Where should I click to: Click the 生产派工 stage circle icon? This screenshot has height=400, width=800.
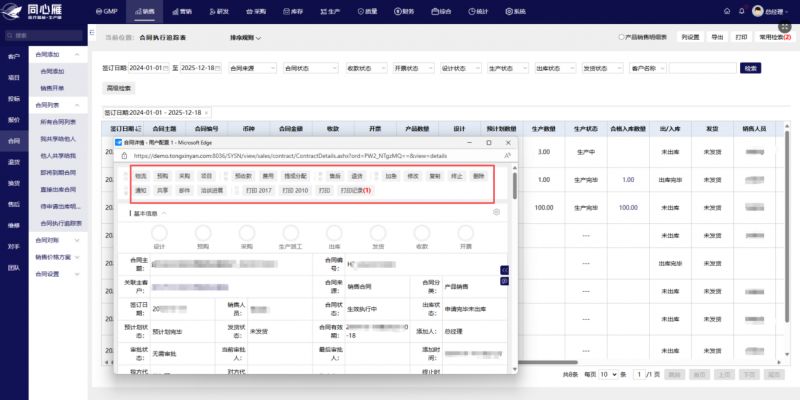pyautogui.click(x=290, y=231)
